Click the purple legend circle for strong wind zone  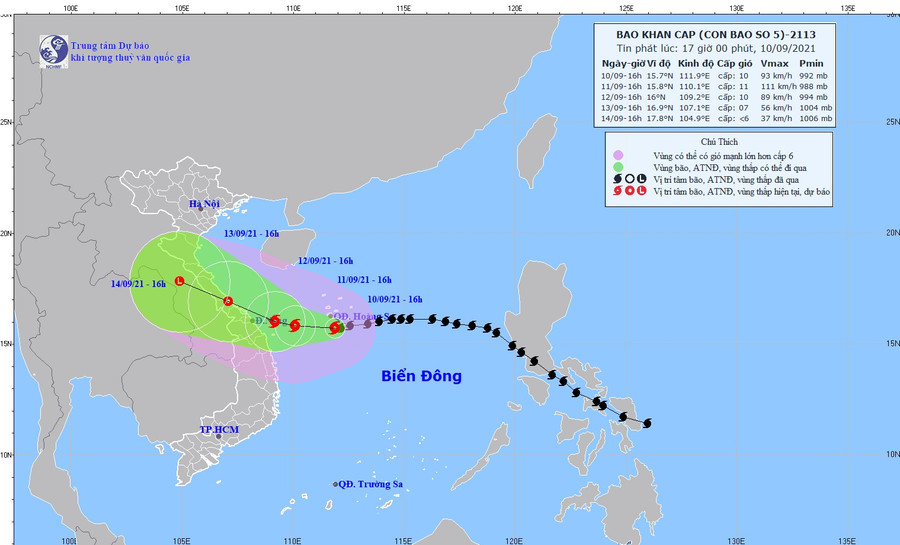click(x=618, y=155)
